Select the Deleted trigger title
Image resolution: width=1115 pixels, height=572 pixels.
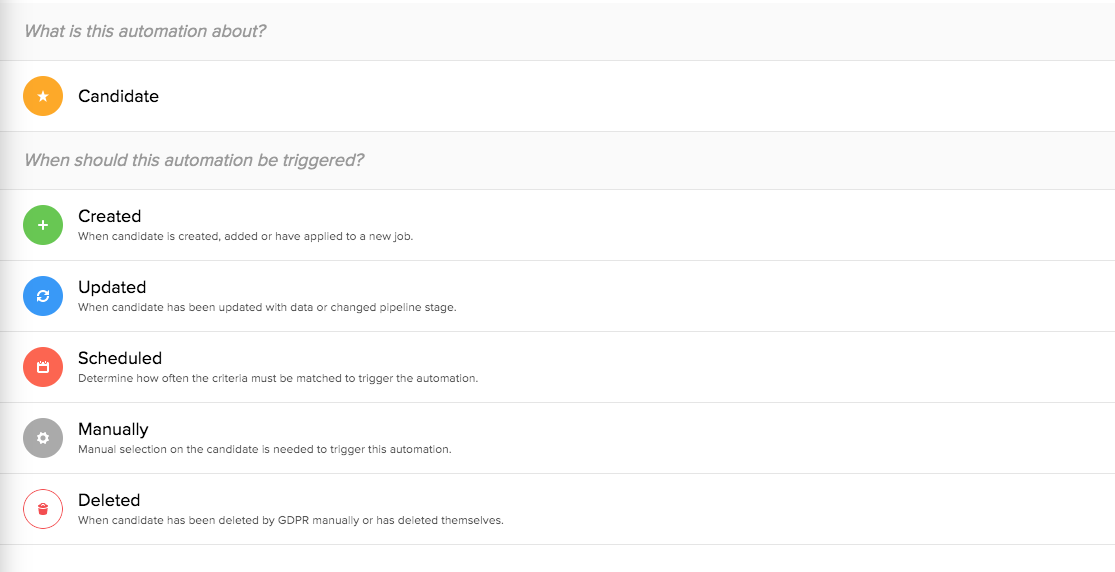pos(109,500)
